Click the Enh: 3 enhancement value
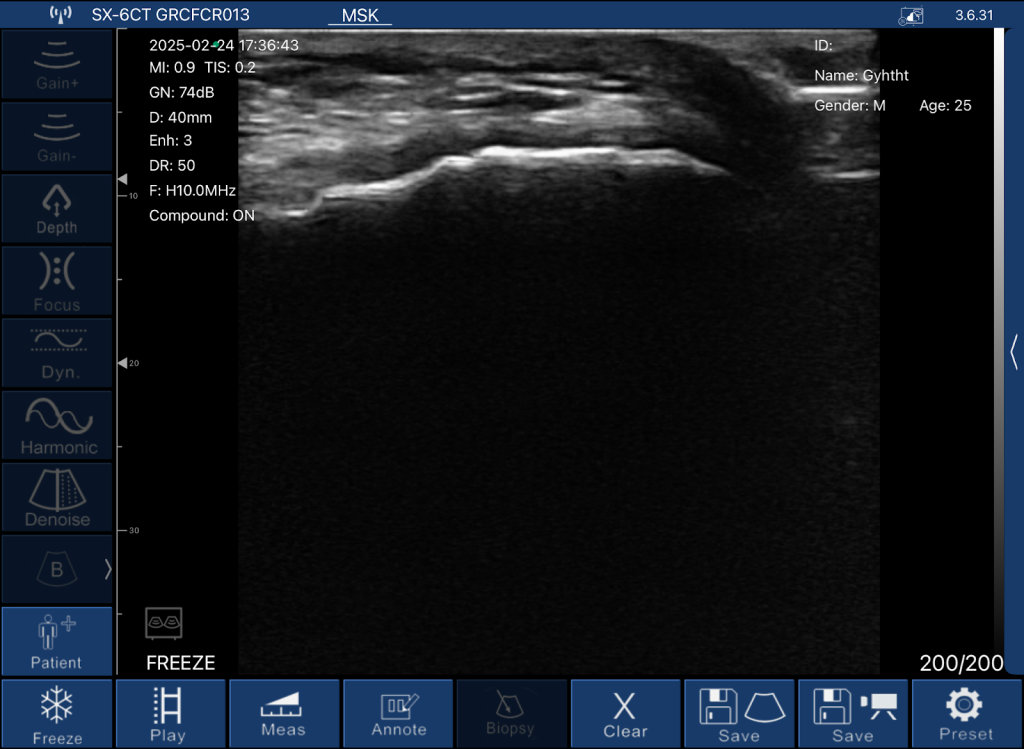Screen dimensions: 1024x749 (170, 140)
